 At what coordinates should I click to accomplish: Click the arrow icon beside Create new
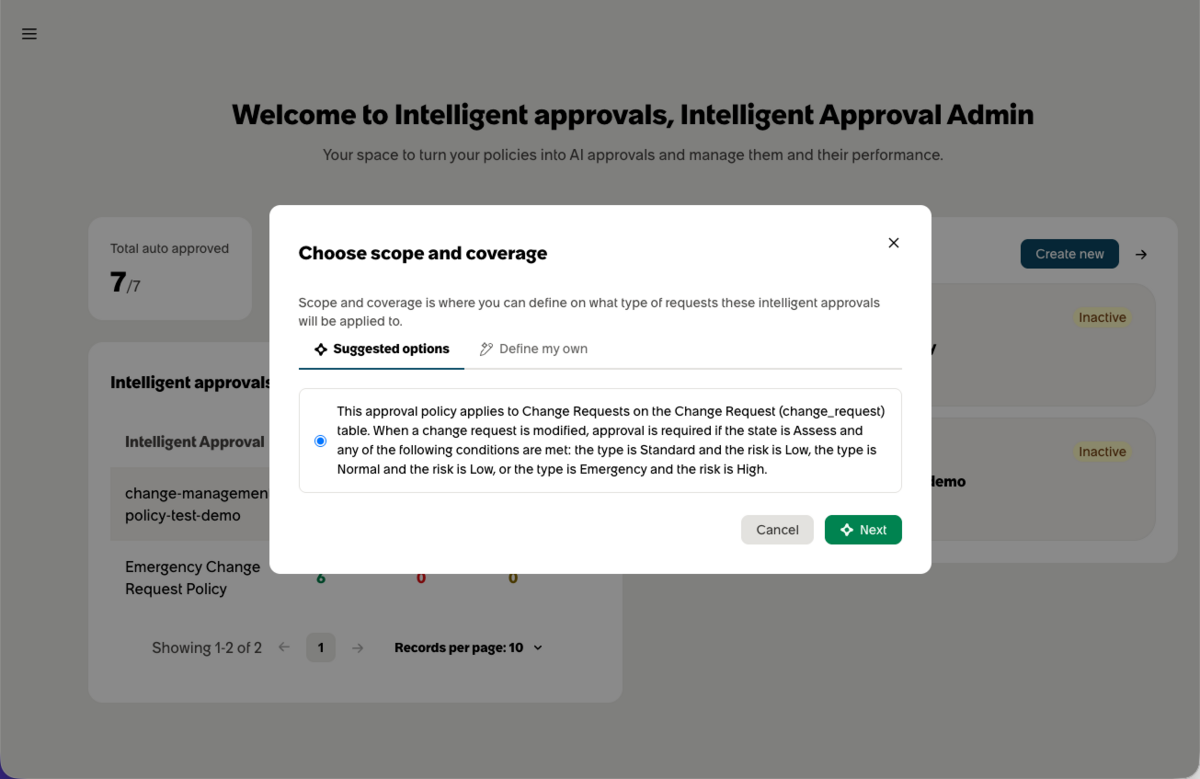(1141, 254)
